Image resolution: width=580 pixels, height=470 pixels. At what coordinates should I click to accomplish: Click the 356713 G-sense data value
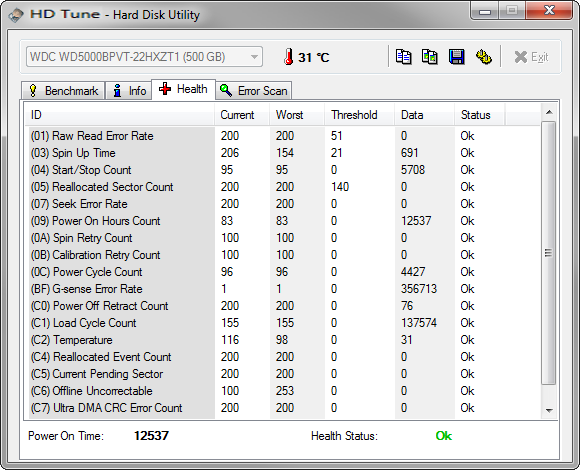(x=419, y=289)
